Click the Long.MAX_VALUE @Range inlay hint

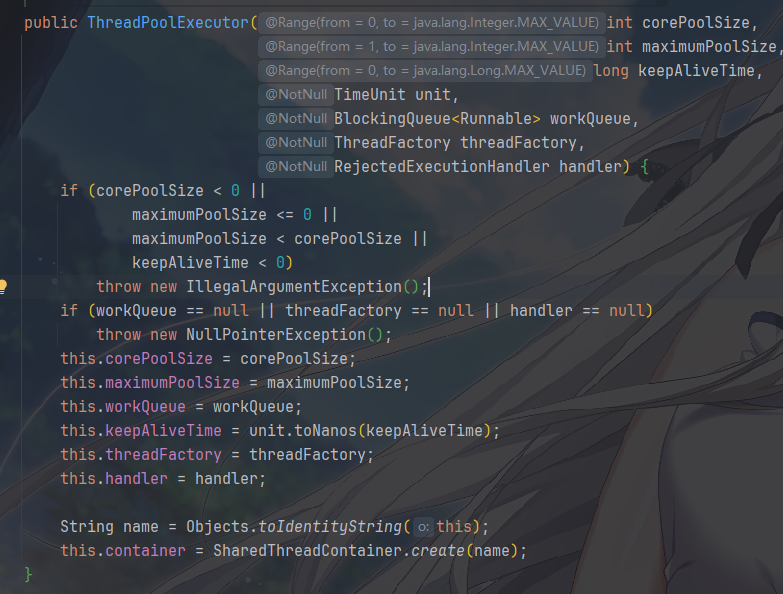pos(425,70)
